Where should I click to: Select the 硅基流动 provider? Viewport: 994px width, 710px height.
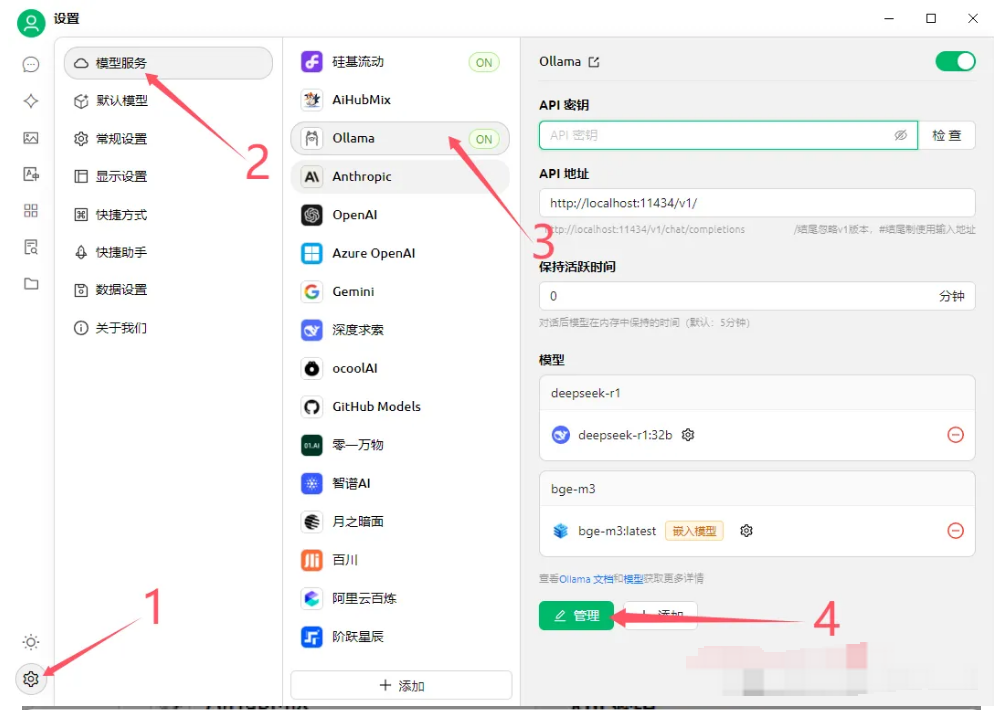pyautogui.click(x=400, y=61)
